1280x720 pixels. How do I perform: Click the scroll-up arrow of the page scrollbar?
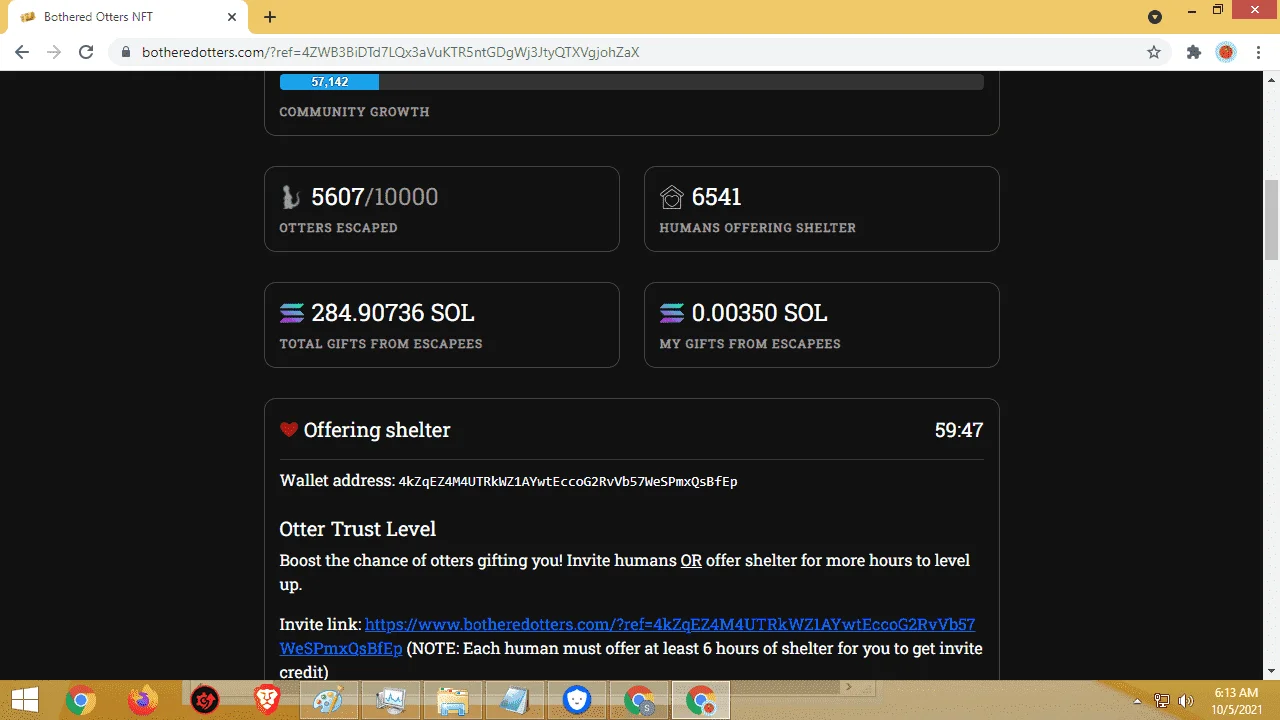[x=1272, y=79]
